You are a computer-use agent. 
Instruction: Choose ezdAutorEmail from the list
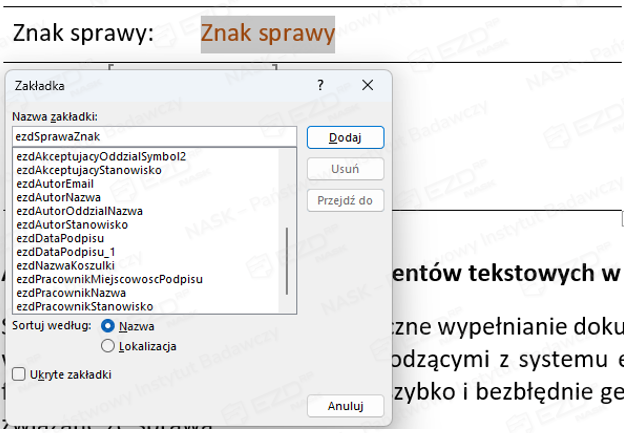tap(56, 184)
